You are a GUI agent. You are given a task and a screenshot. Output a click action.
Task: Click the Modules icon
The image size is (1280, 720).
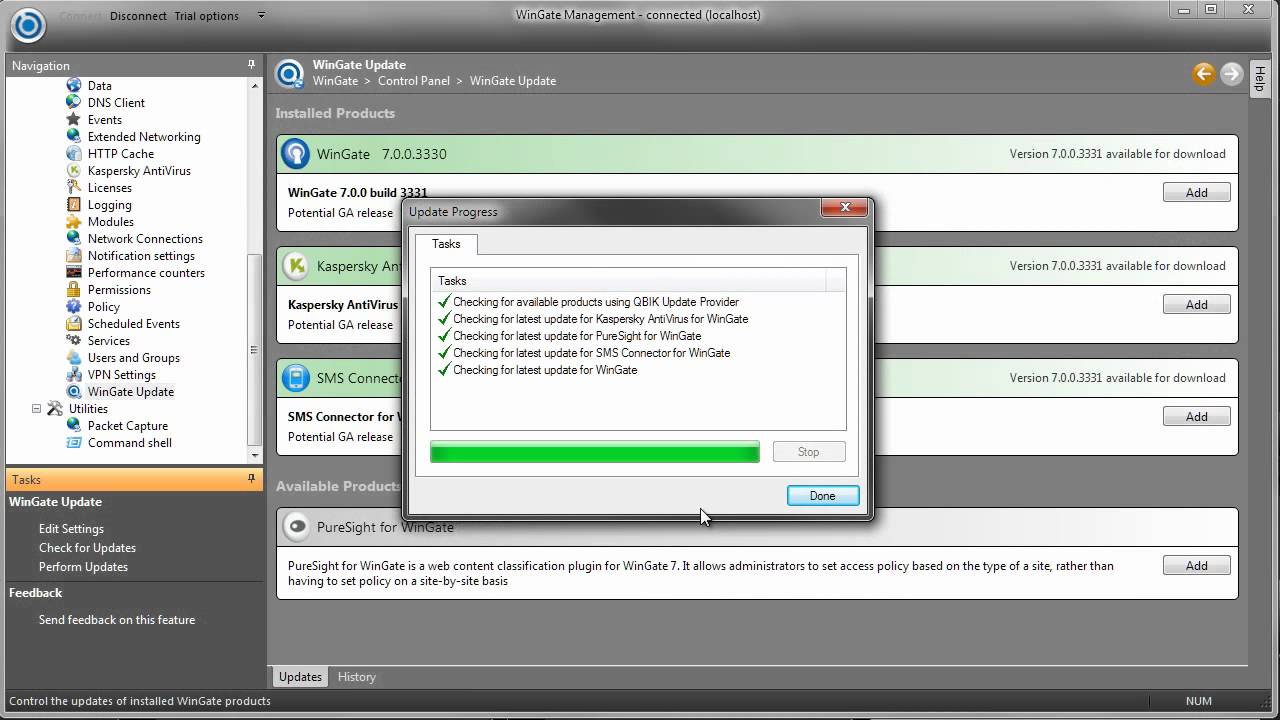74,222
